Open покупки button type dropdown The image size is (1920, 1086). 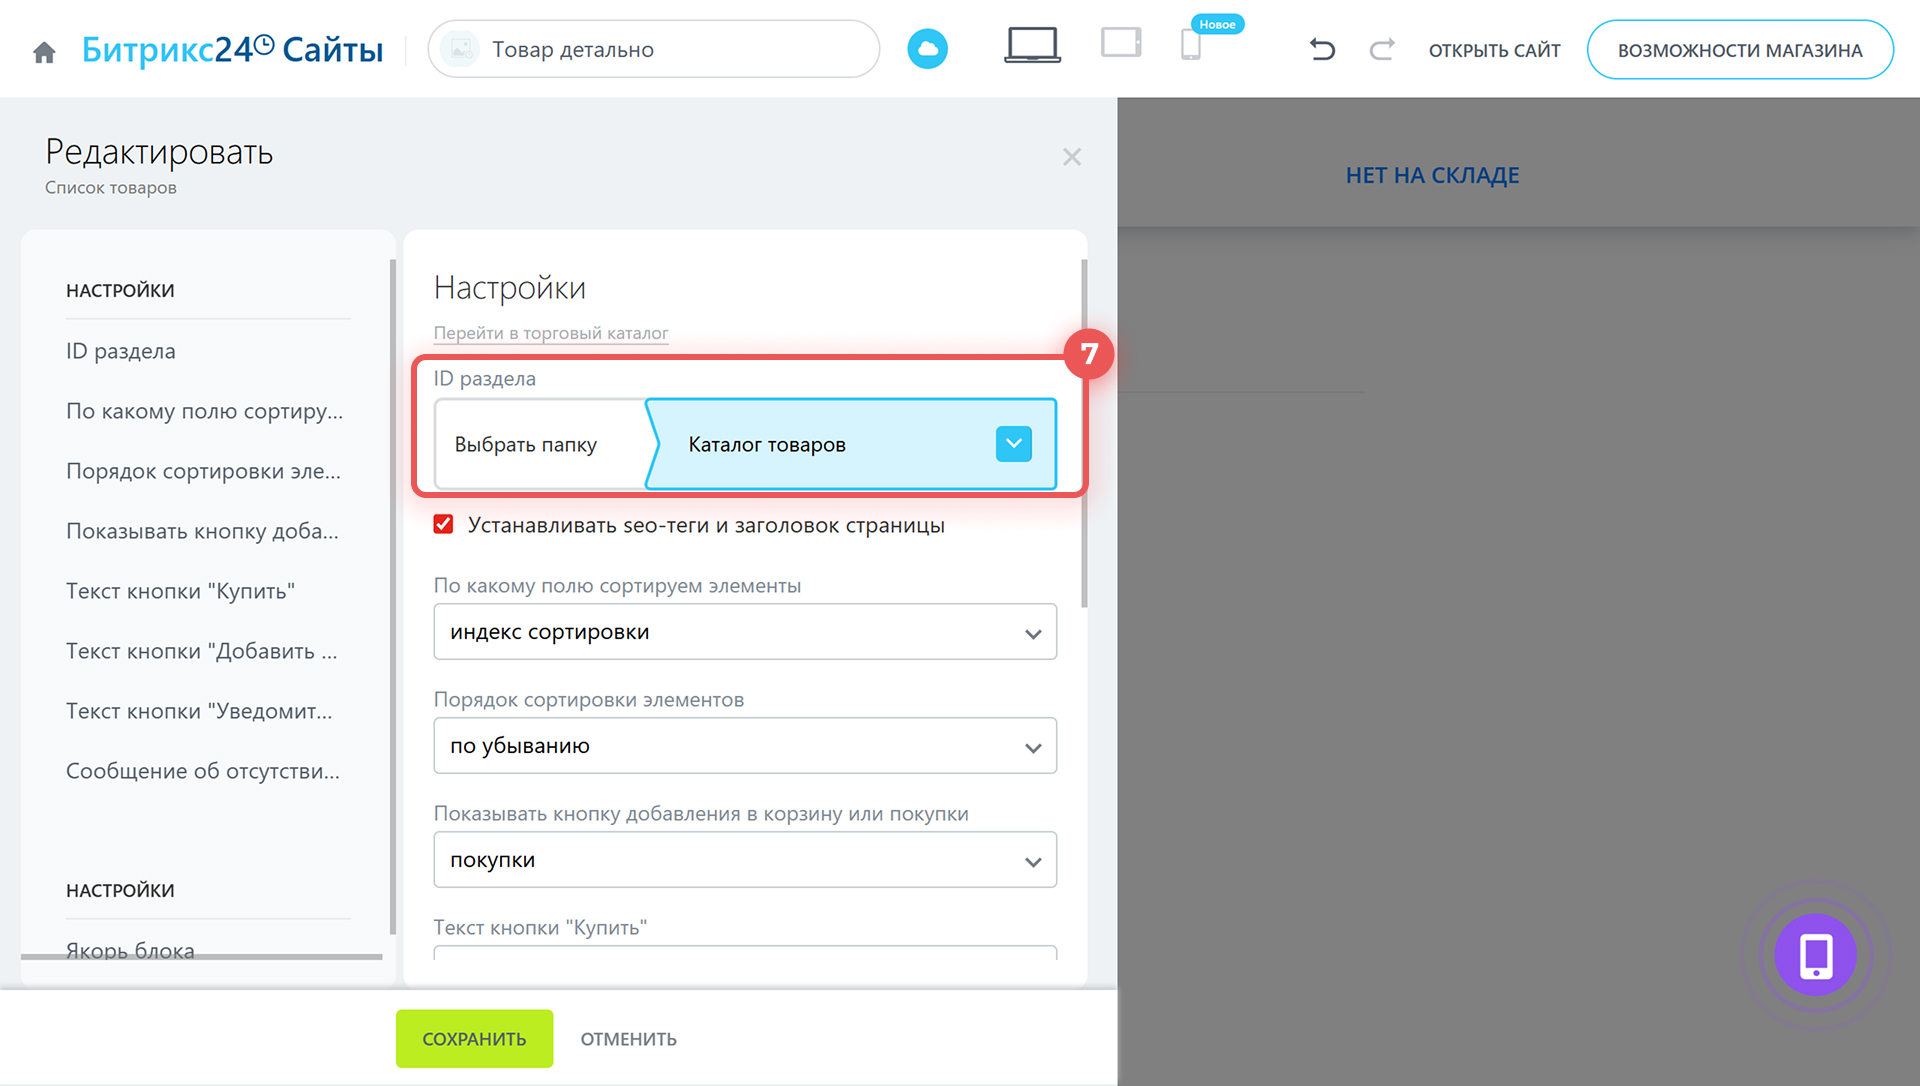(745, 860)
